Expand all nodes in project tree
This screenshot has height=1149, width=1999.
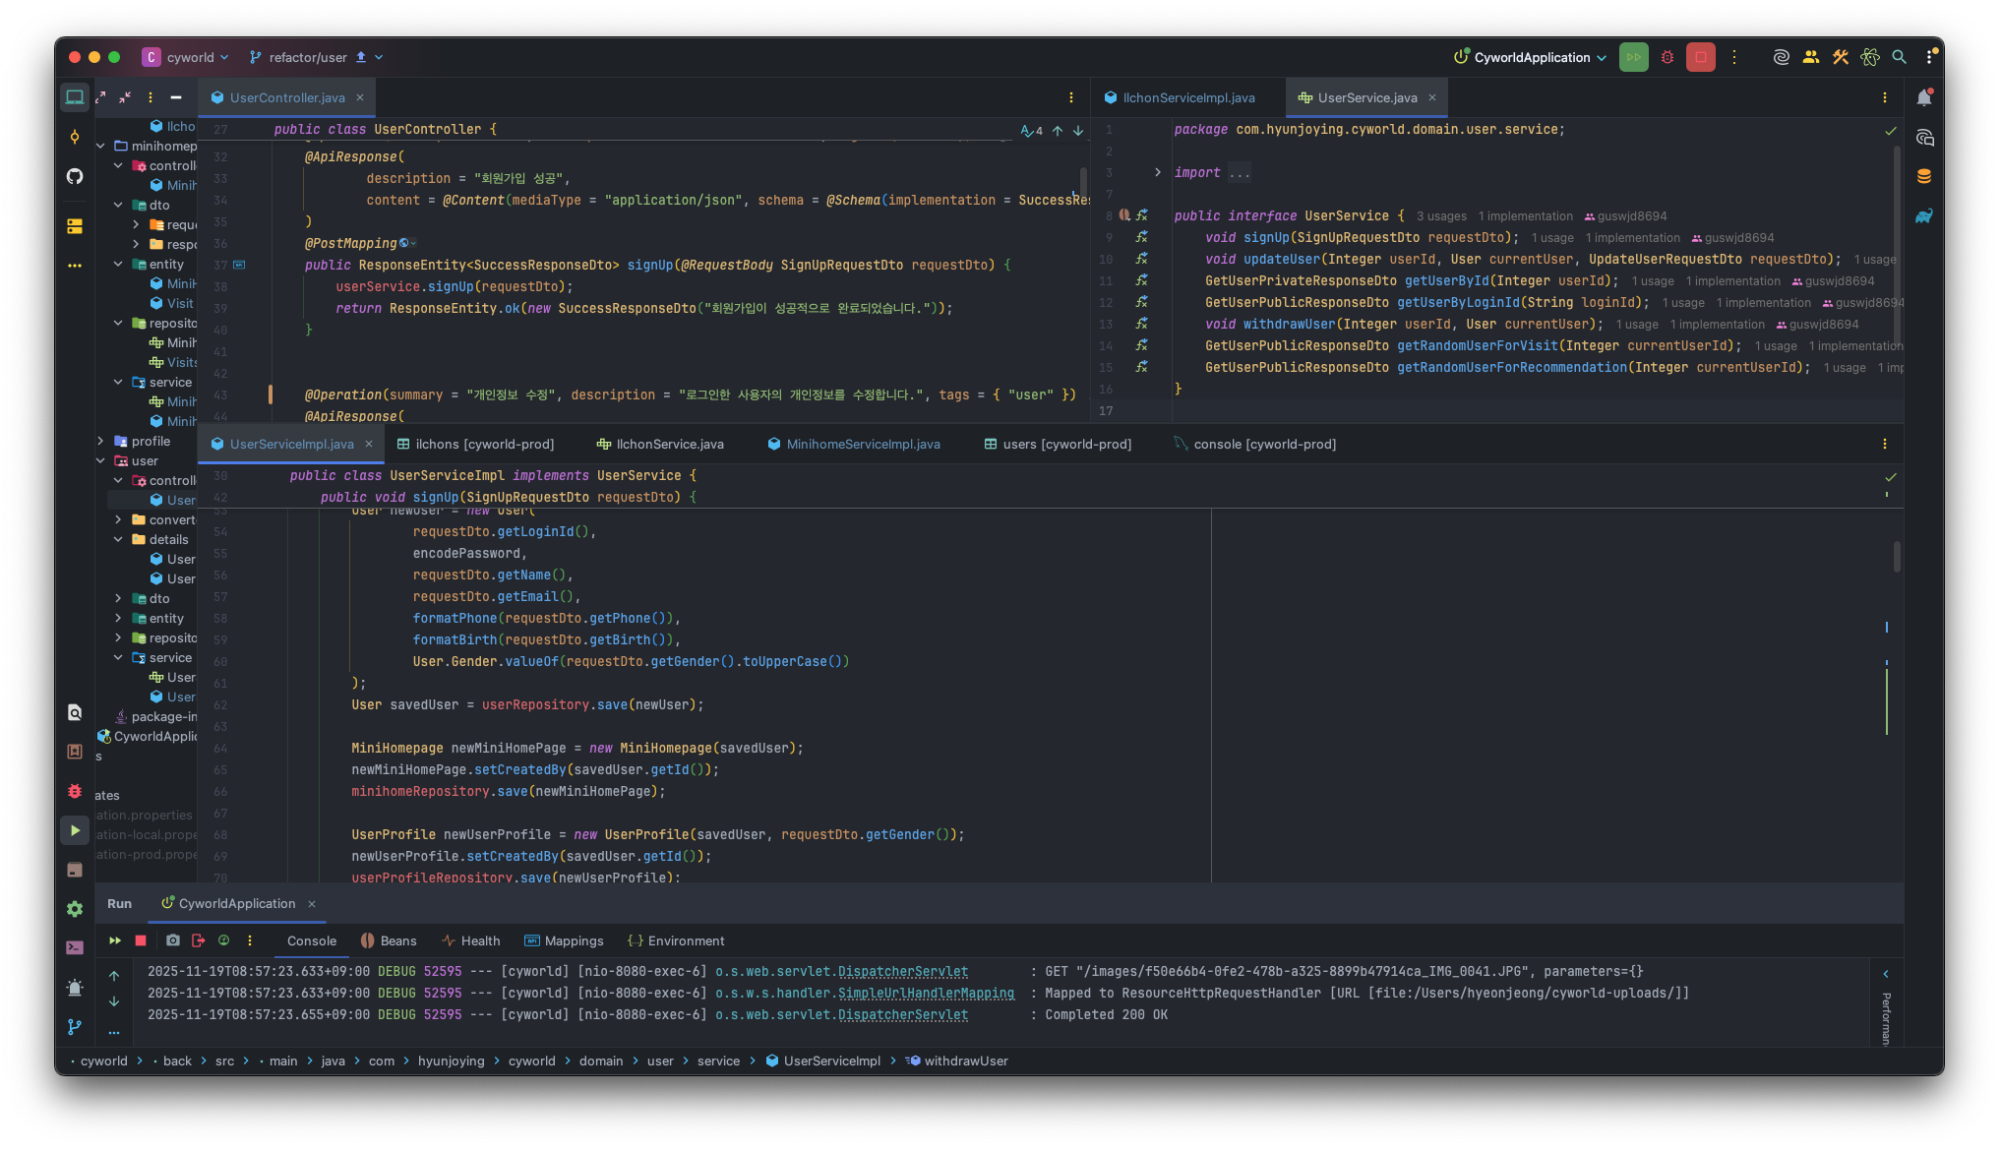coord(100,97)
